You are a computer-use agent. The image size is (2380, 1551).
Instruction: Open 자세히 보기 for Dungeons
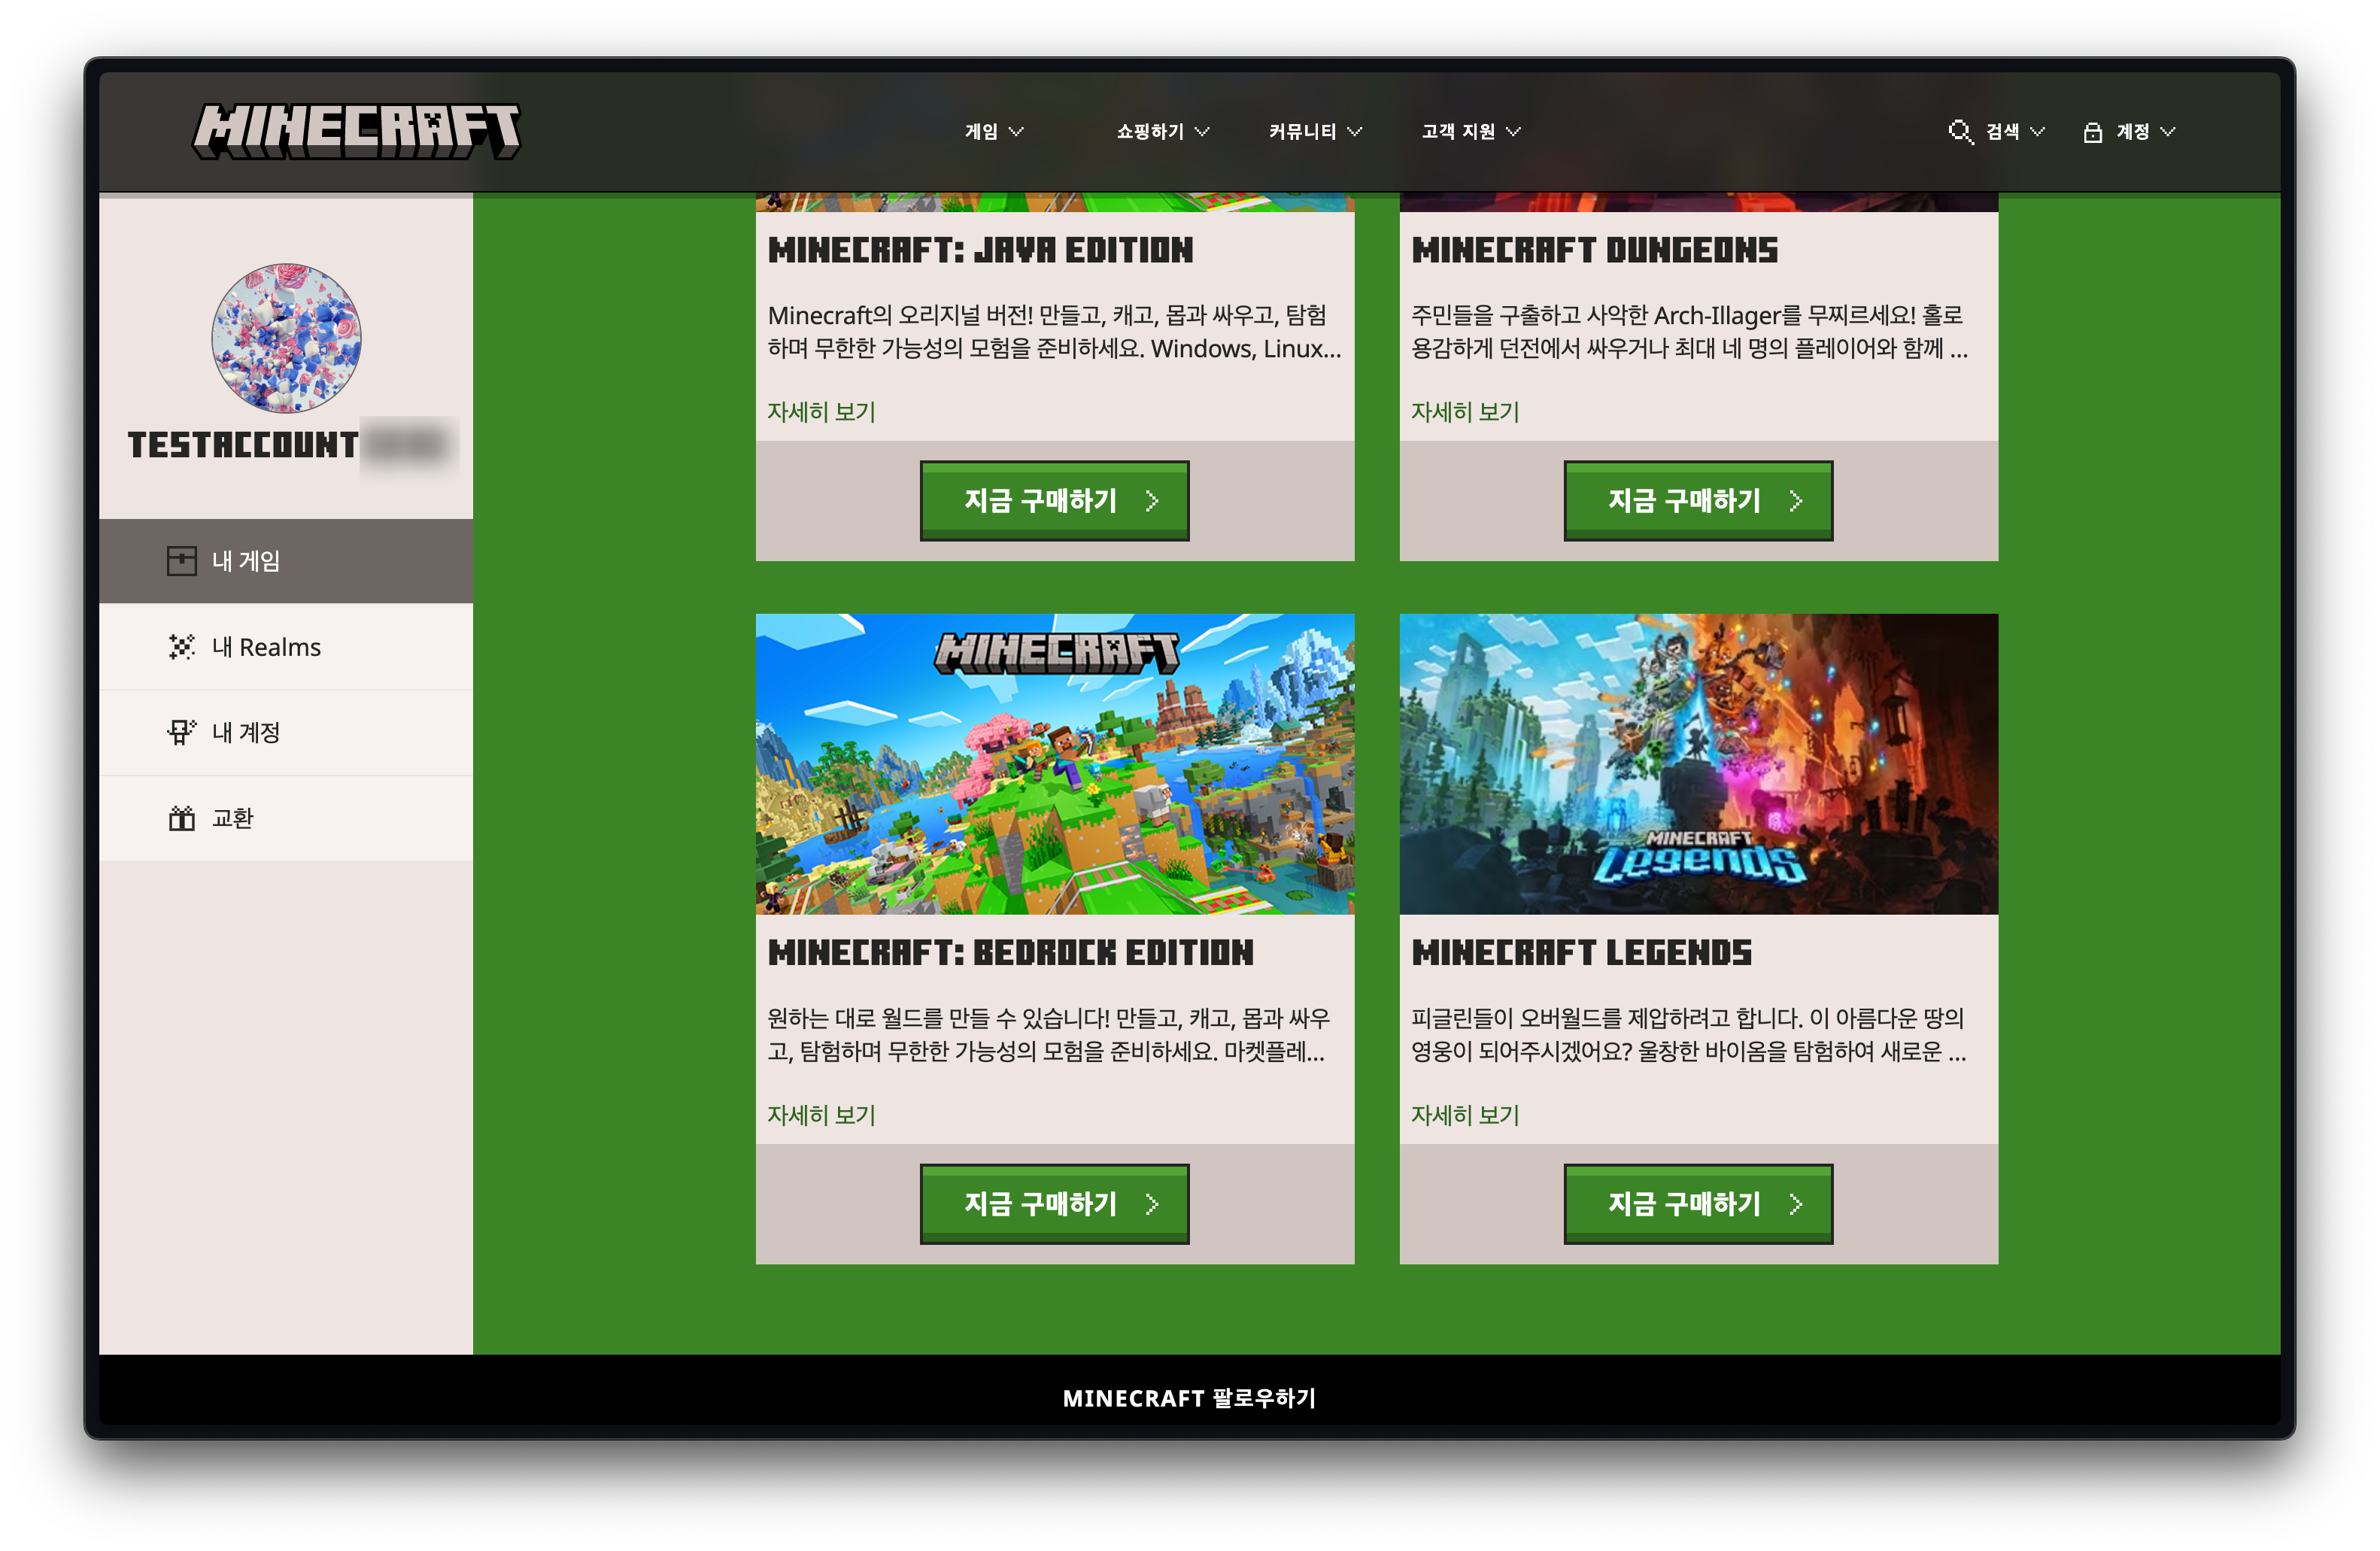point(1465,412)
